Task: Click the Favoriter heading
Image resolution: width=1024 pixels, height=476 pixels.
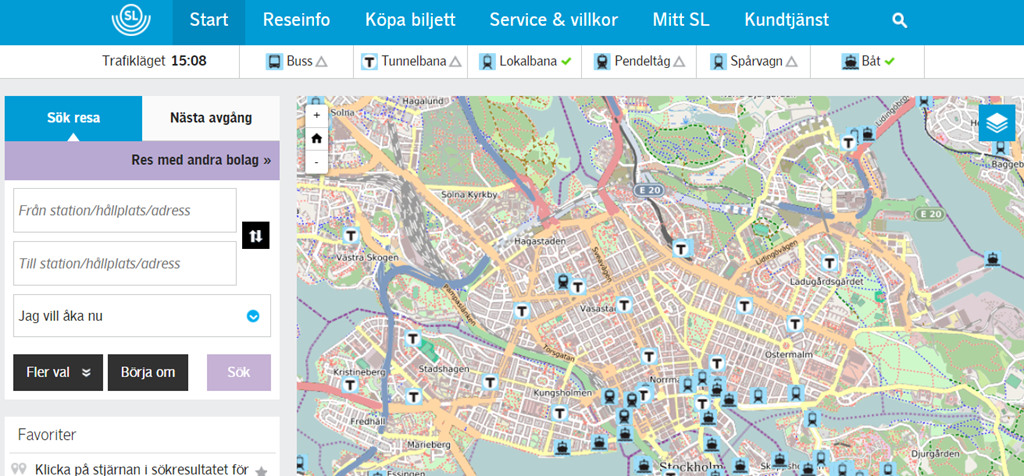Action: coord(47,435)
